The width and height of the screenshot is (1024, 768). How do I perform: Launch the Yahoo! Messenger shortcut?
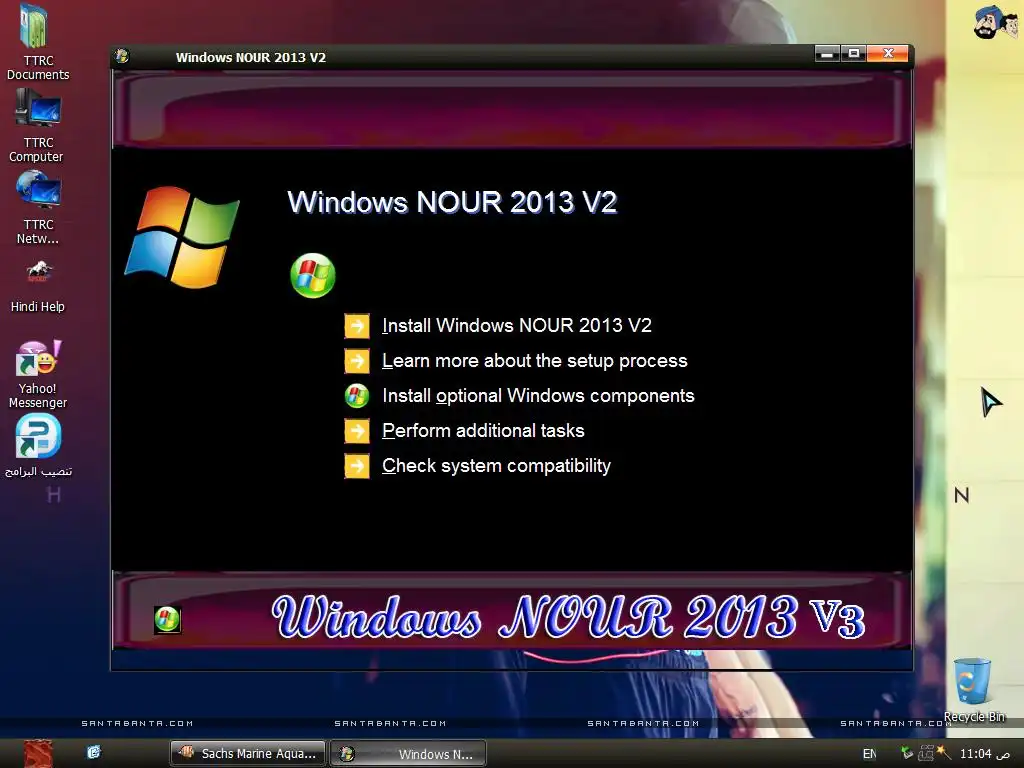pos(38,375)
